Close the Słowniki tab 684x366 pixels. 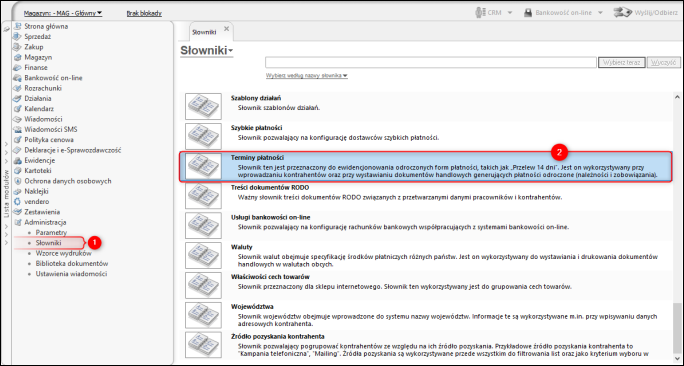coord(226,29)
